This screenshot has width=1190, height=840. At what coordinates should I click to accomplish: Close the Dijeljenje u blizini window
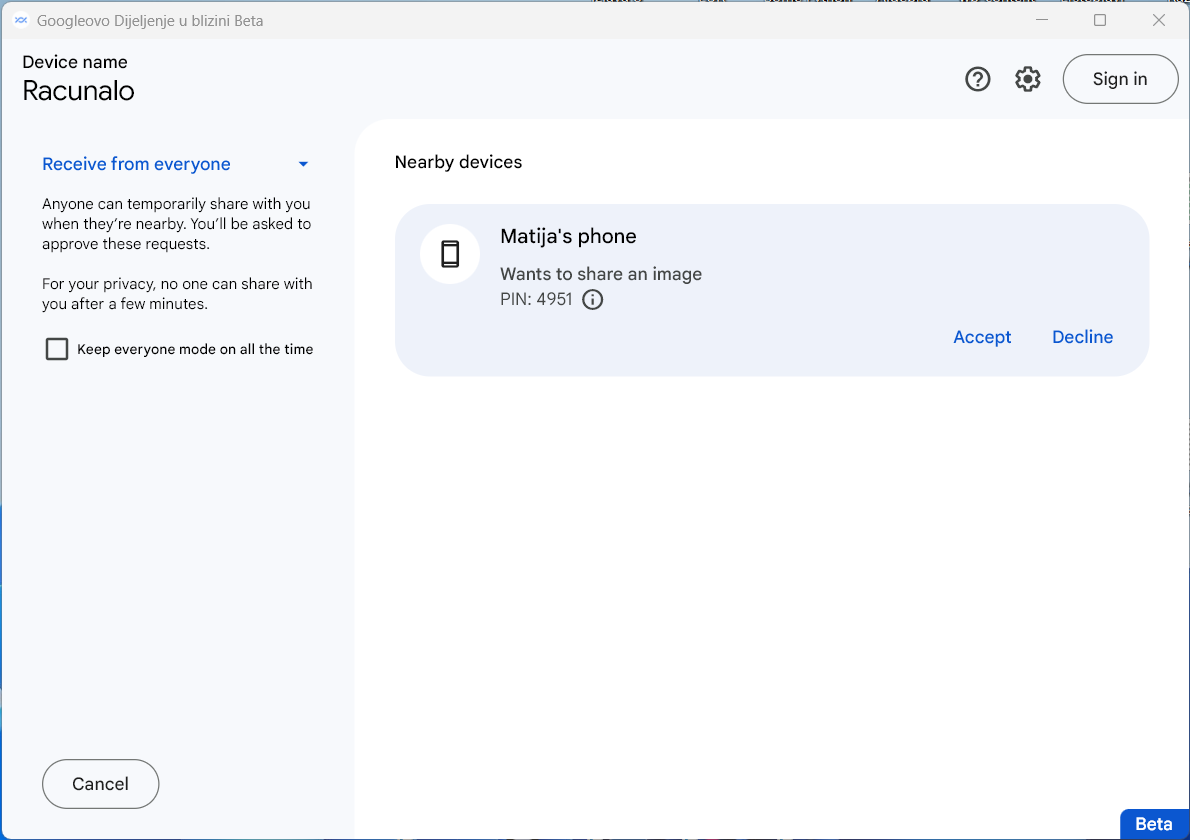pyautogui.click(x=1159, y=20)
